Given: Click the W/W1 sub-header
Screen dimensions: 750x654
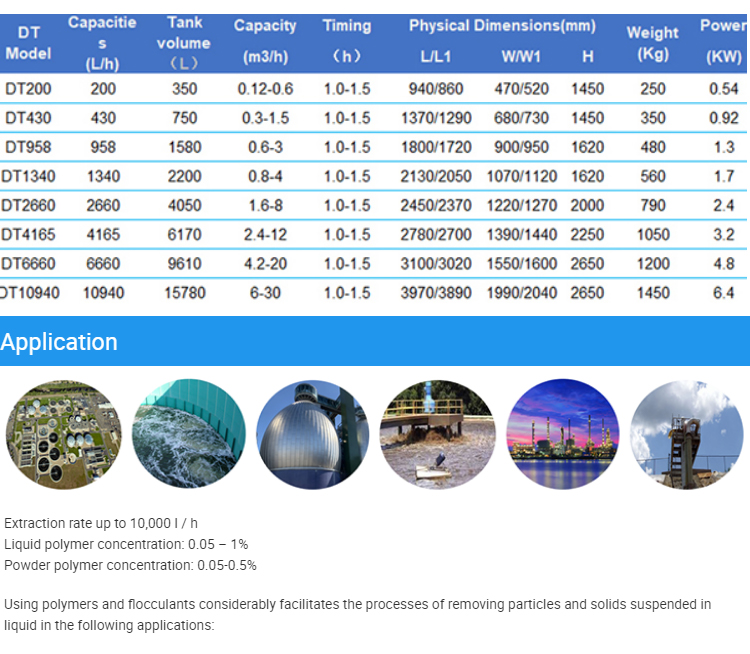Looking at the screenshot, I should [521, 57].
